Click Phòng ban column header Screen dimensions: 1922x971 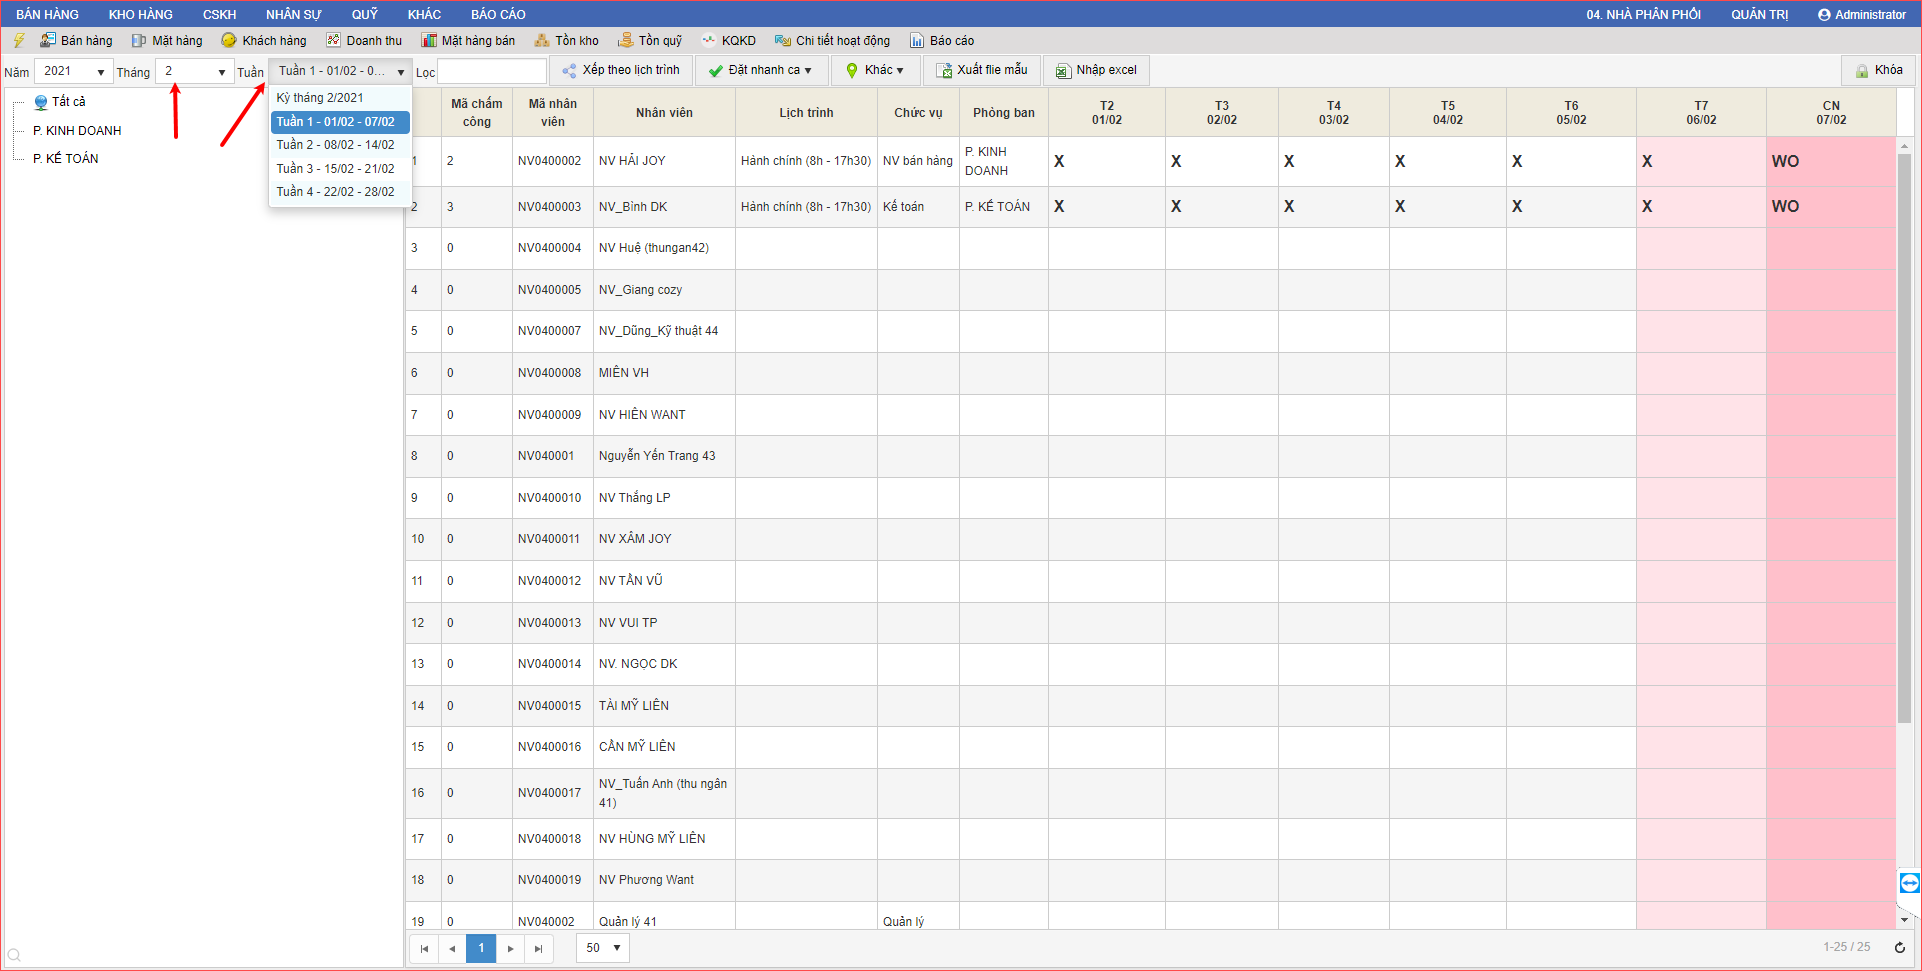[x=1004, y=113]
